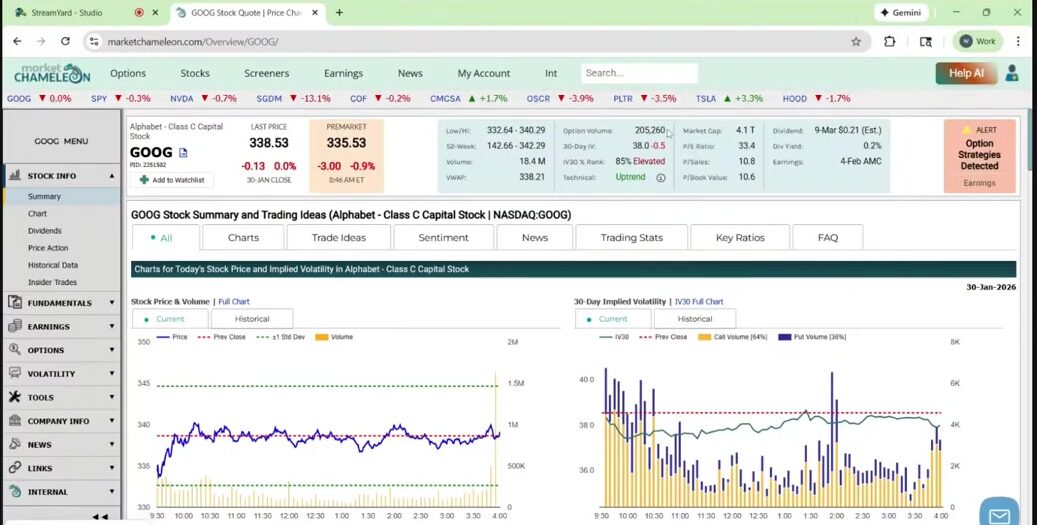The width and height of the screenshot is (1037, 525).
Task: Open the Options top menu
Action: (x=128, y=73)
